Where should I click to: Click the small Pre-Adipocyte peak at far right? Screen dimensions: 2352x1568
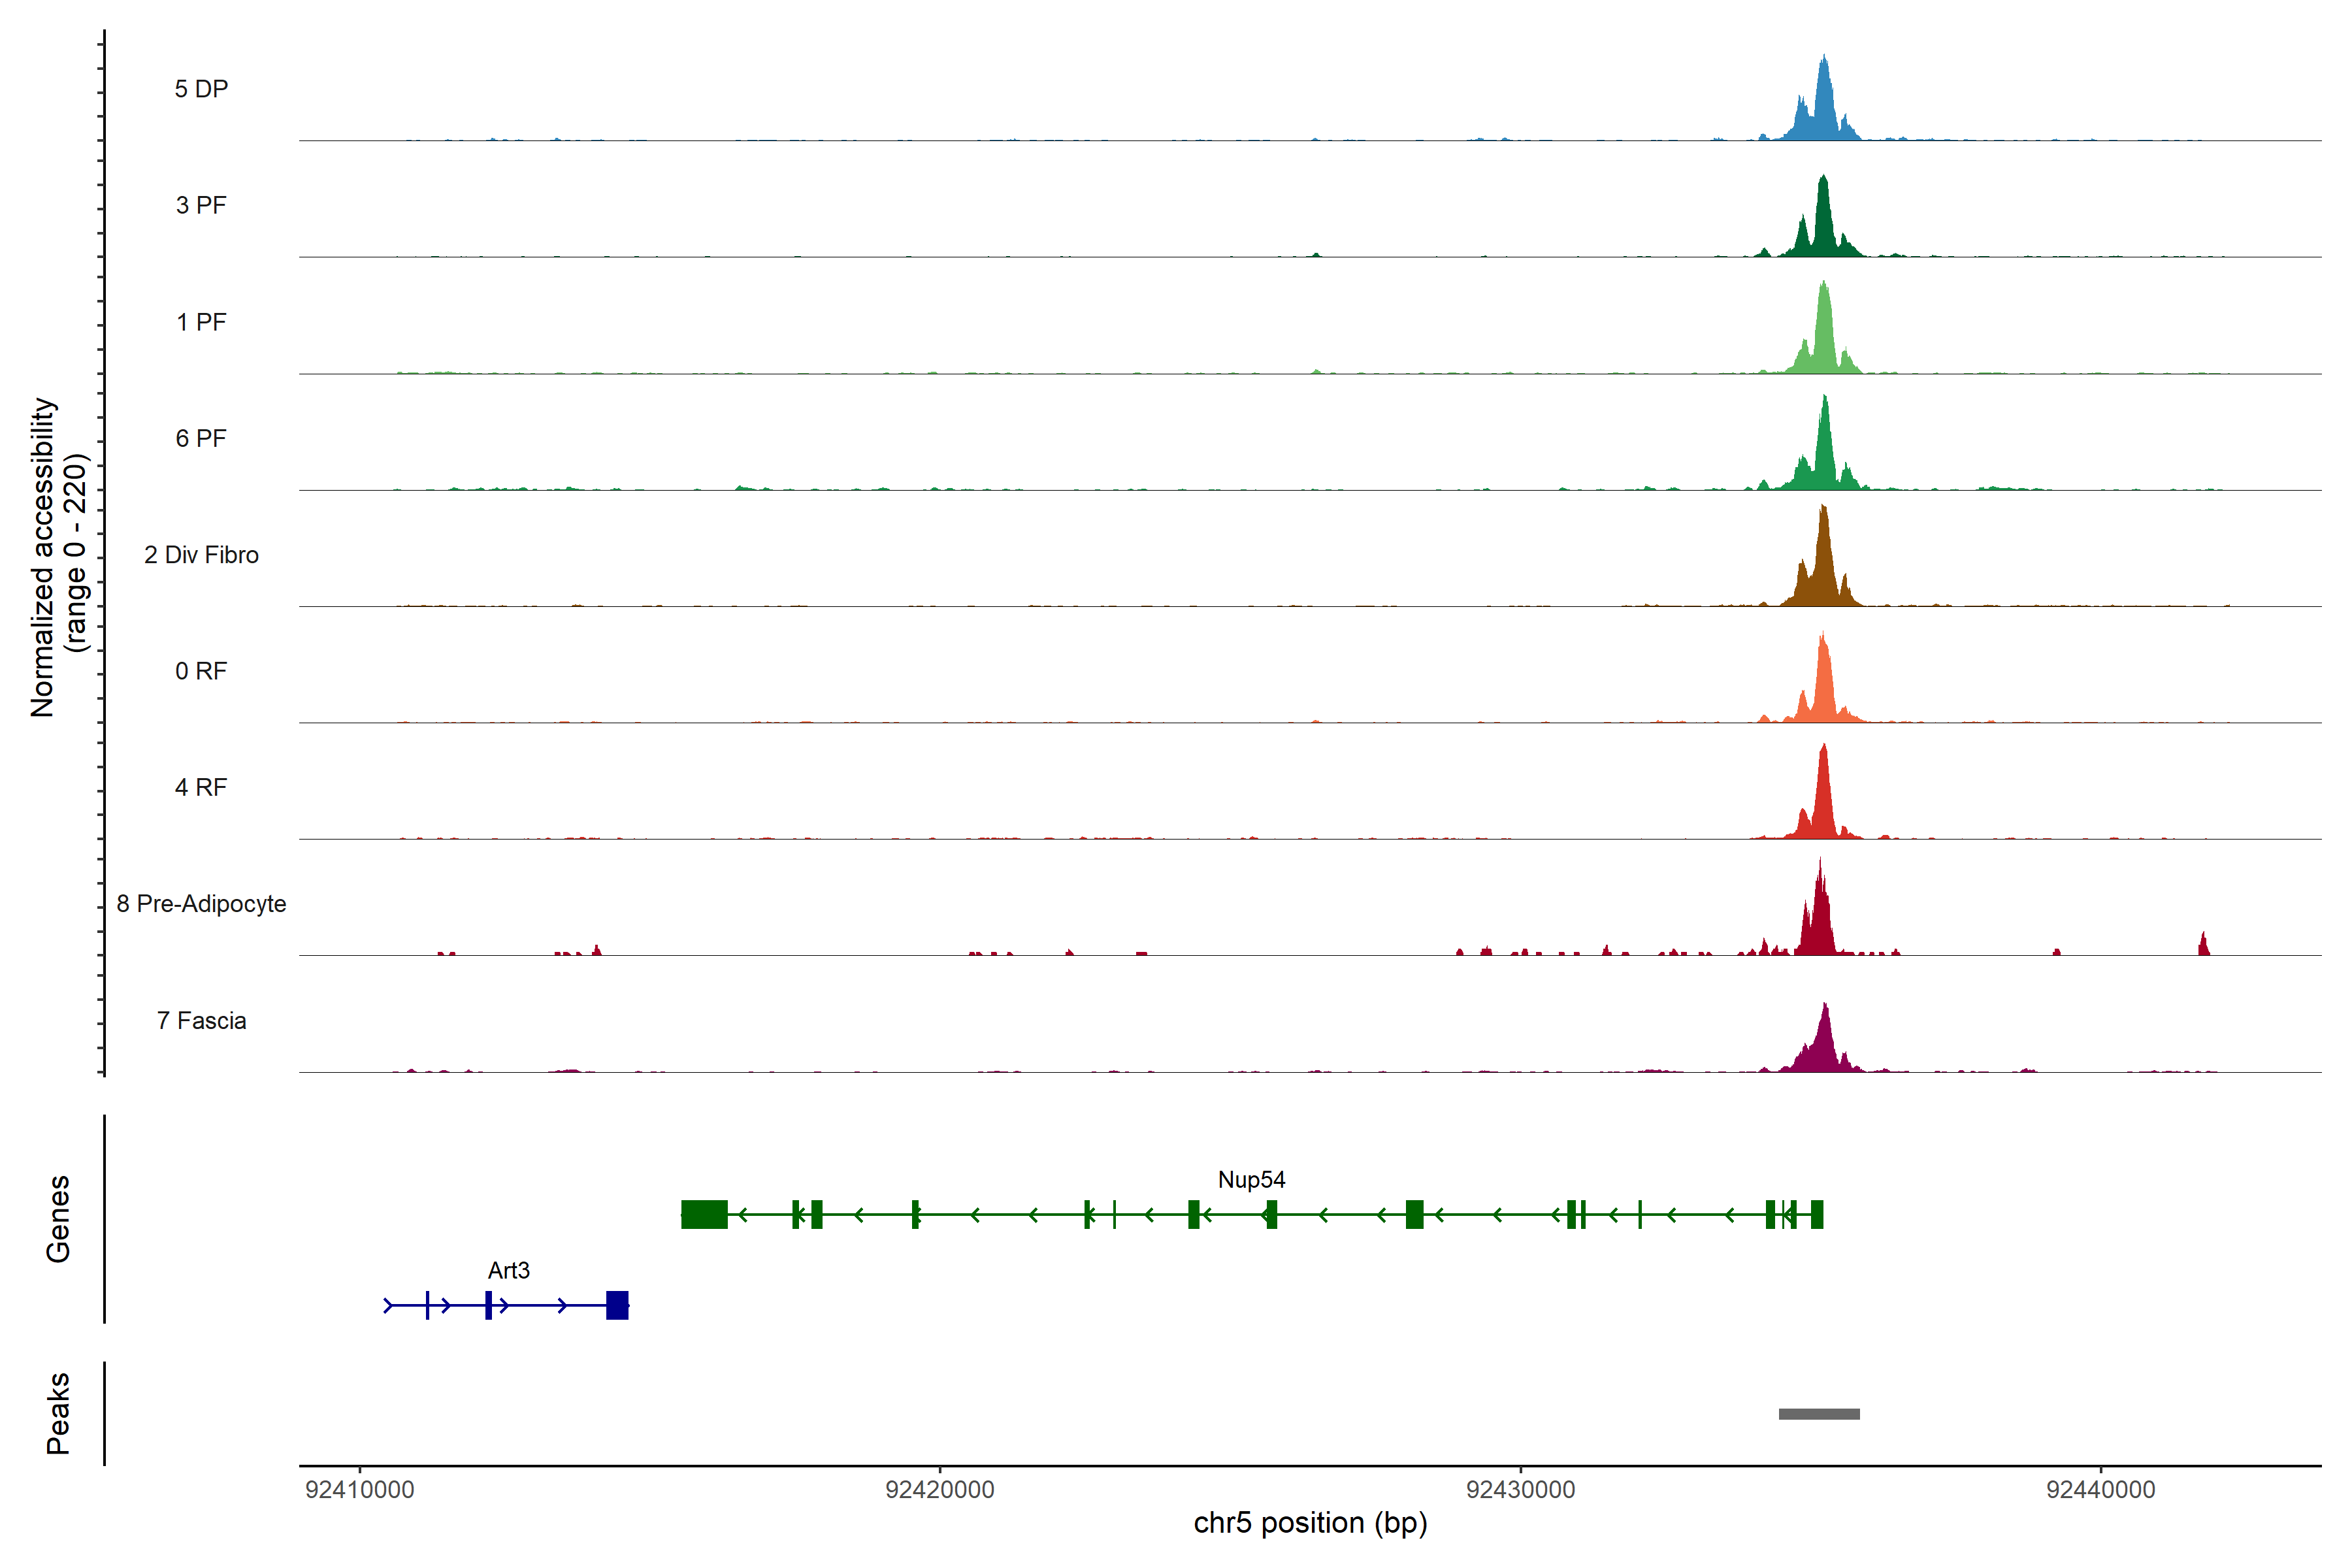pyautogui.click(x=2203, y=946)
